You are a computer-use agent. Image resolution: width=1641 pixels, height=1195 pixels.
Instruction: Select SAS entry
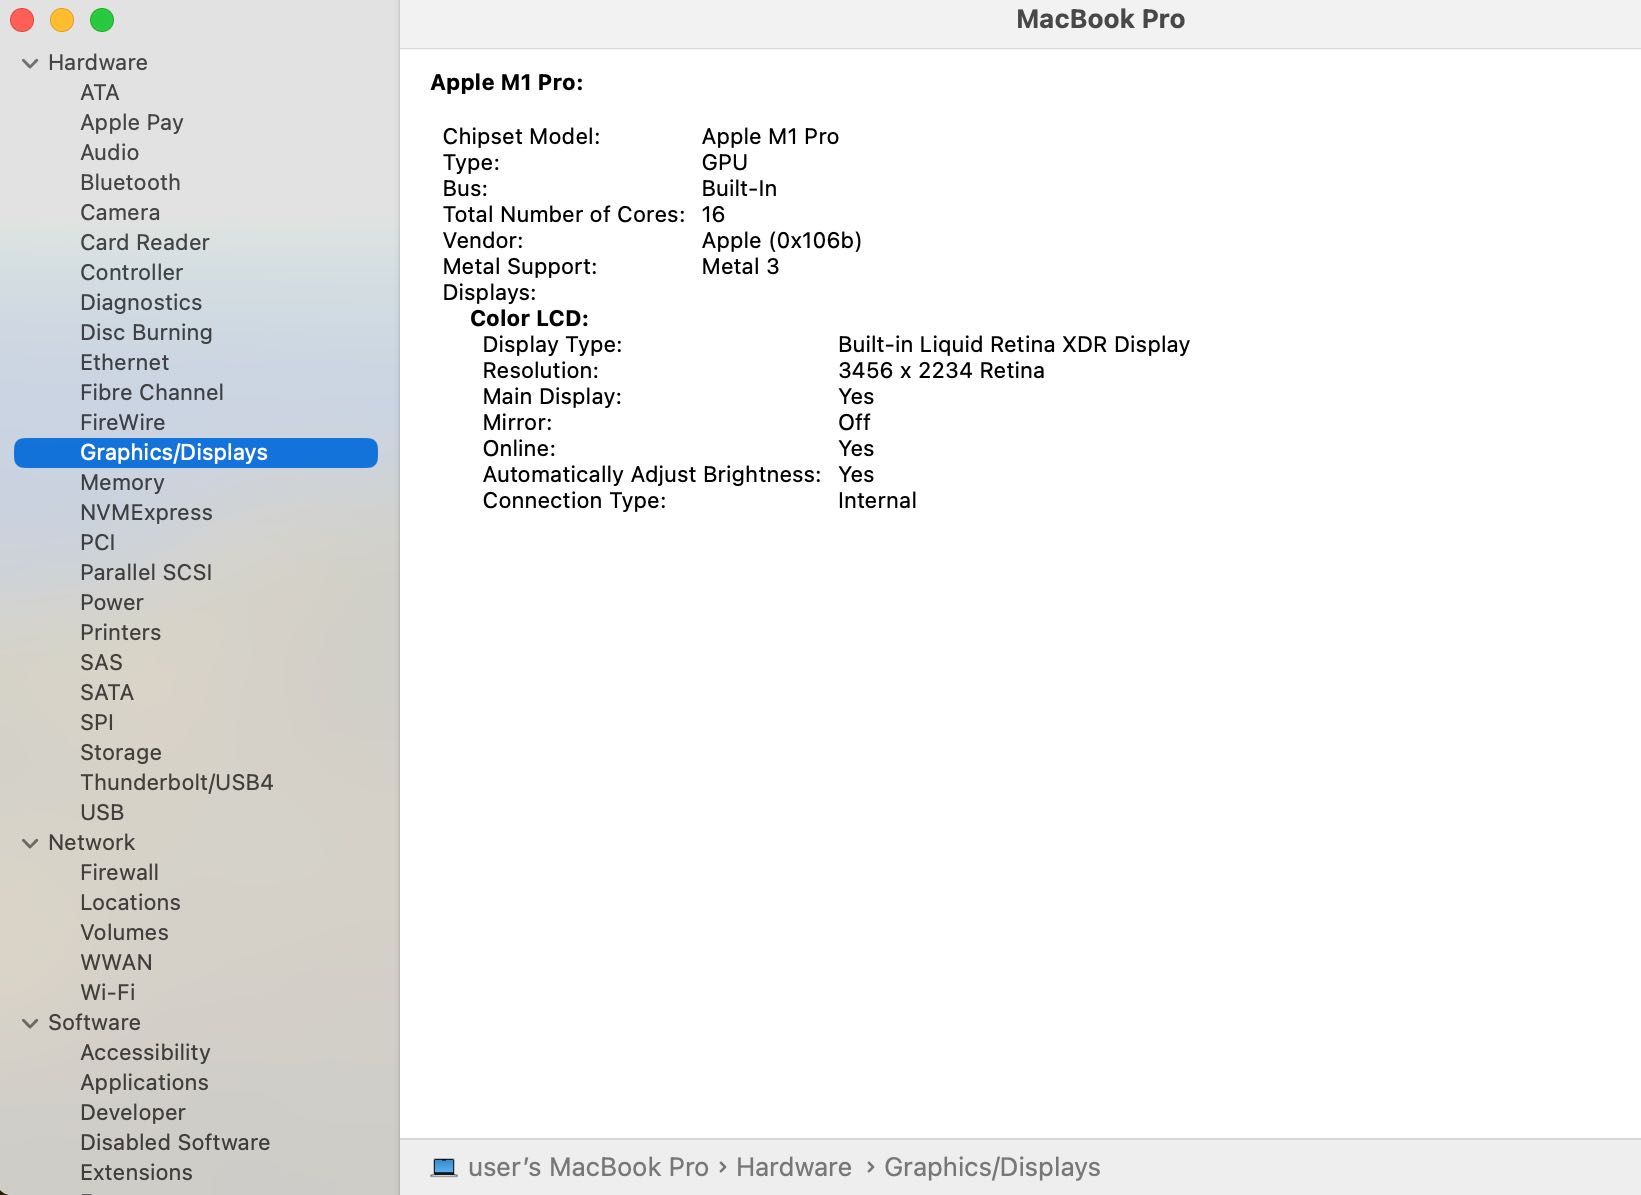point(101,662)
